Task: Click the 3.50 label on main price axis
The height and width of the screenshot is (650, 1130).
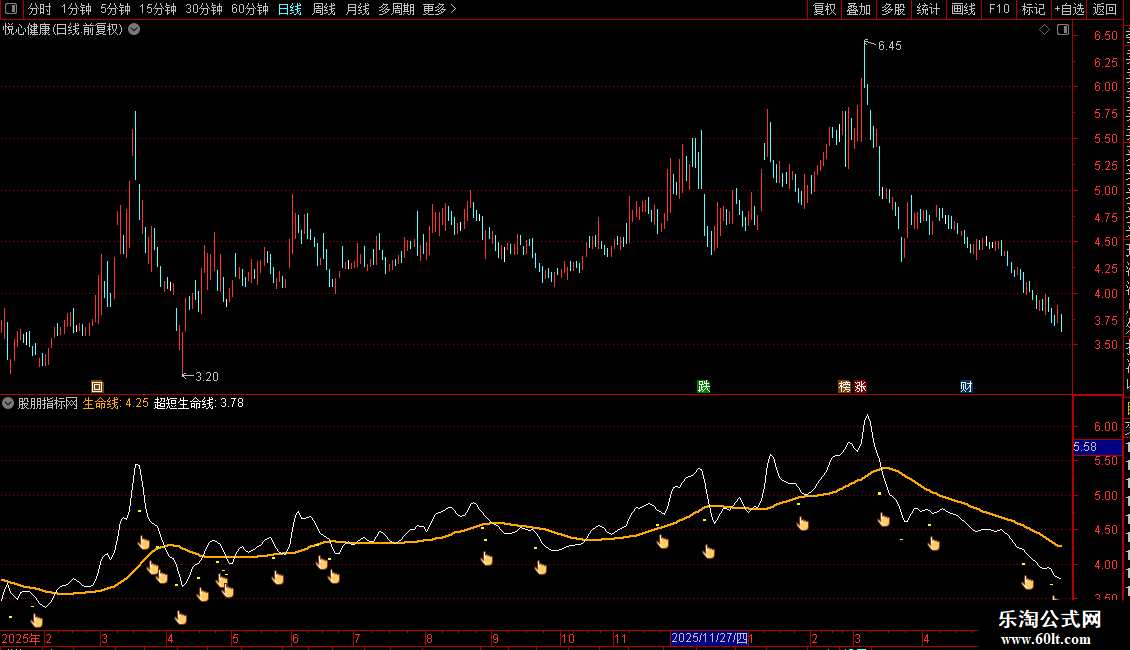Action: pyautogui.click(x=1105, y=345)
